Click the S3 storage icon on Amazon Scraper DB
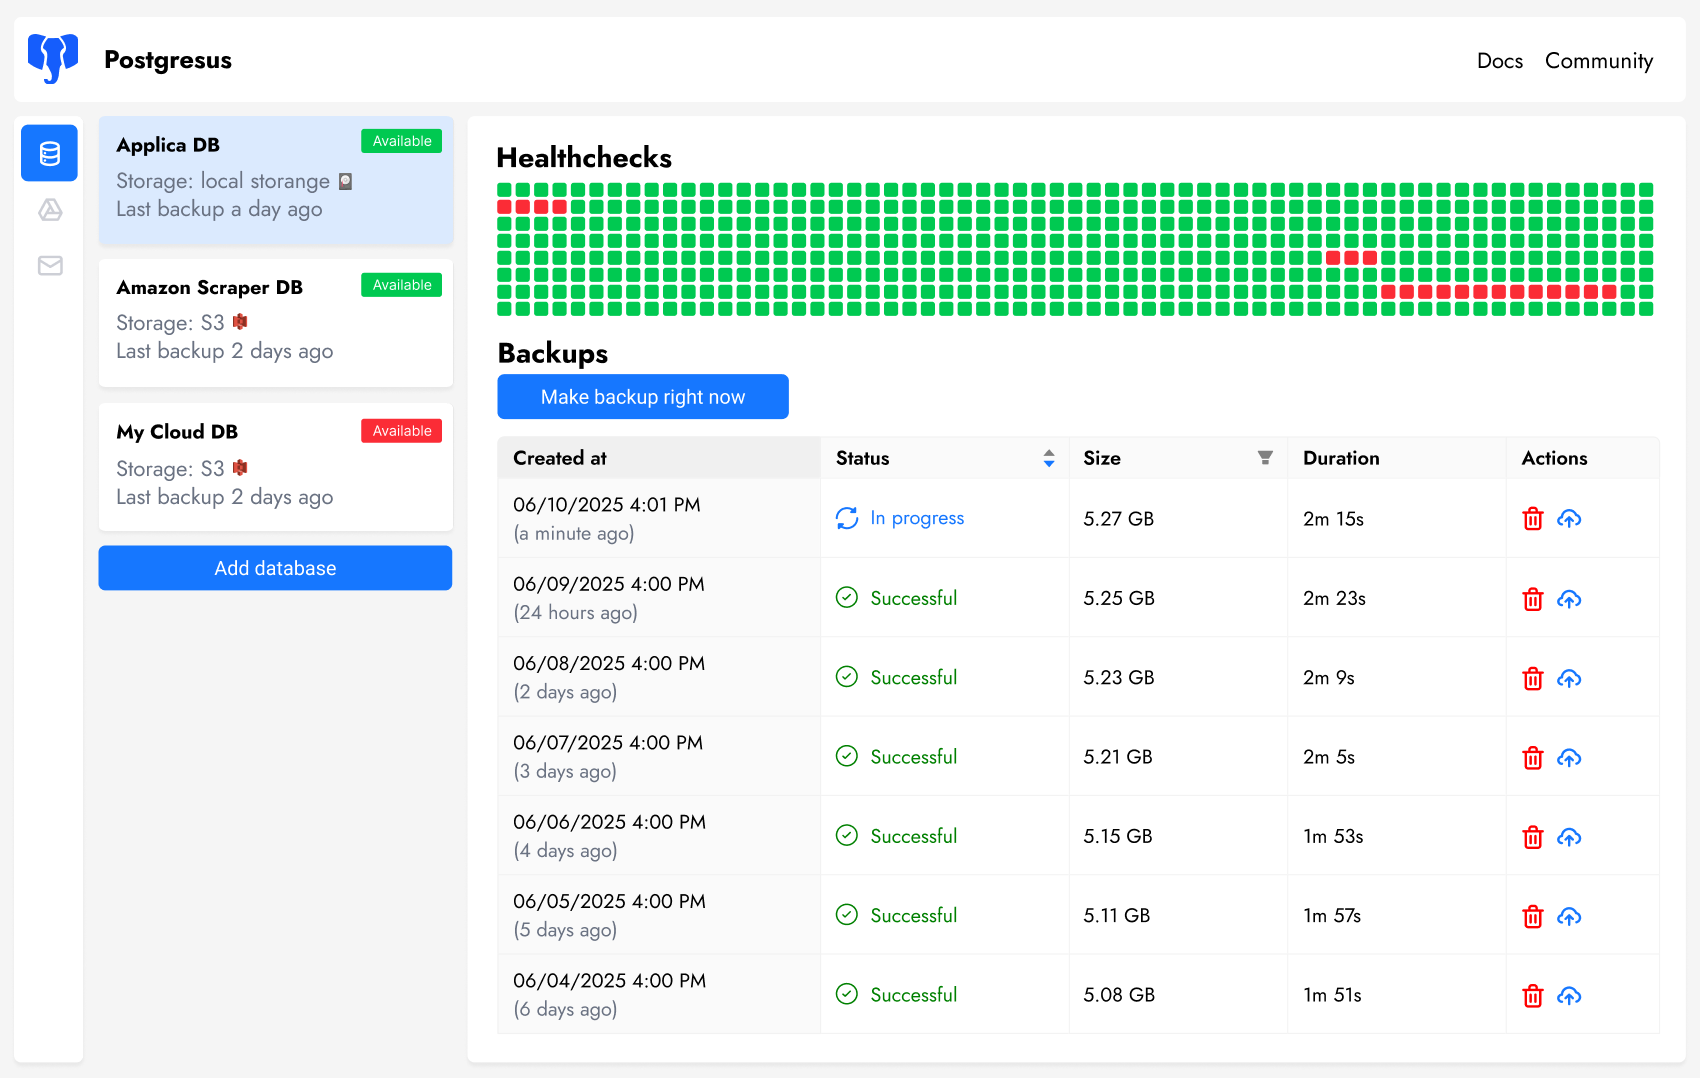Viewport: 1700px width, 1078px height. click(241, 322)
